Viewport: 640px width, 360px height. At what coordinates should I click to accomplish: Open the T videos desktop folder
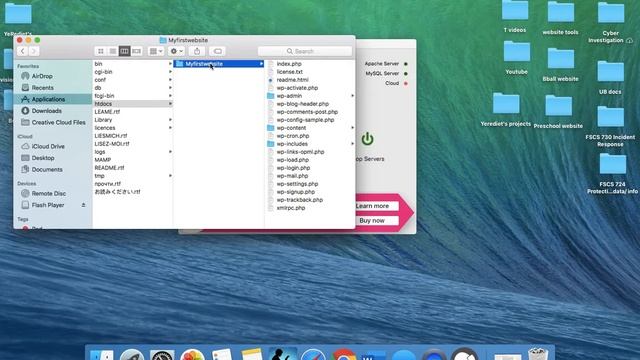pos(515,16)
